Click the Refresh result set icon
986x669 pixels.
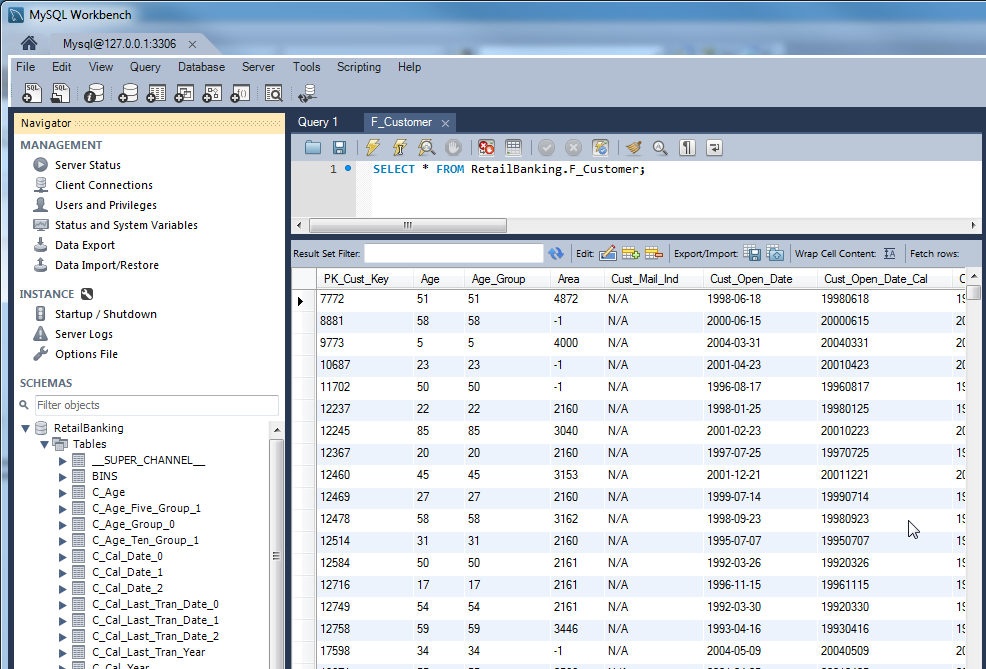(x=556, y=254)
